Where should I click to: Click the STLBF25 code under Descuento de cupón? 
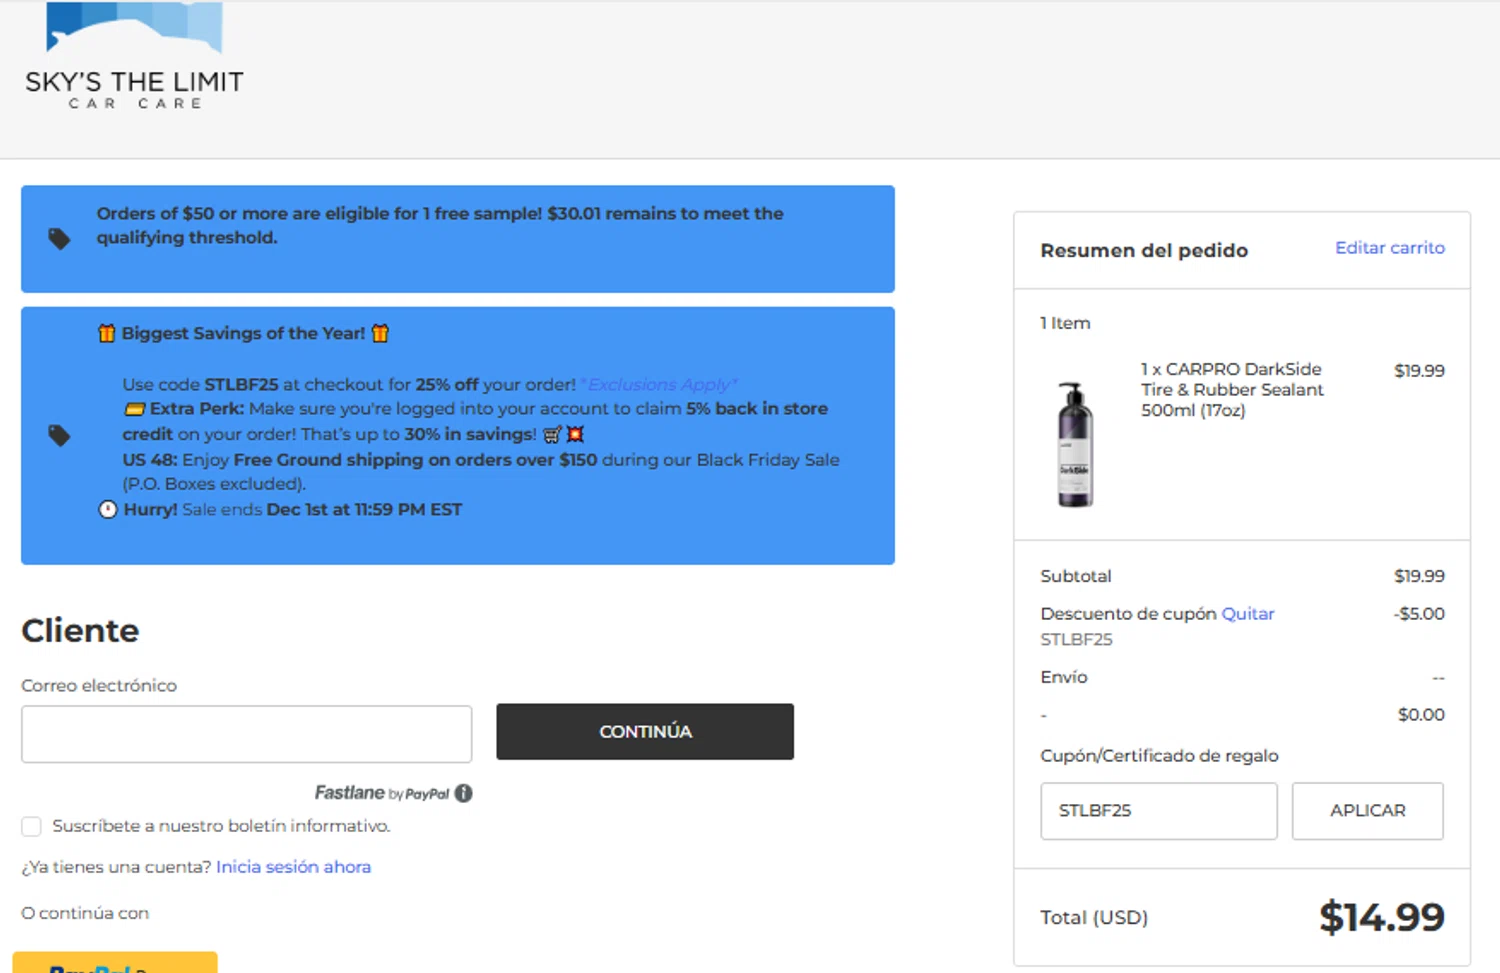tap(1076, 639)
